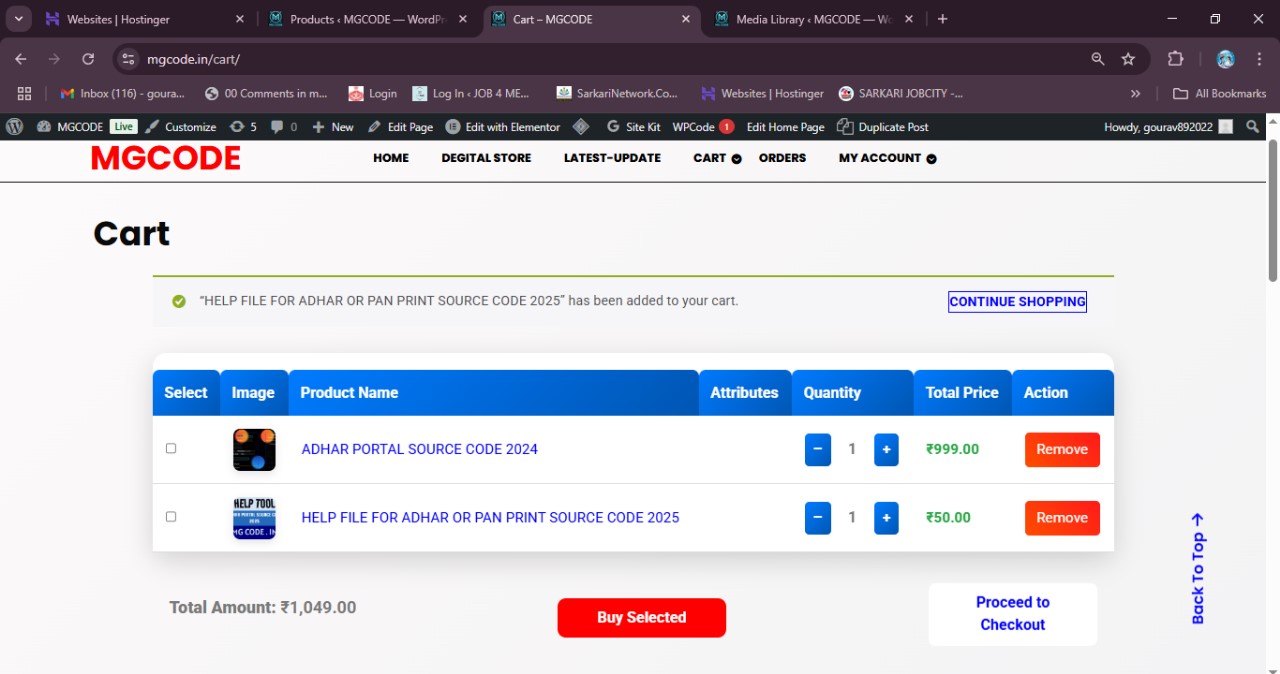Click the page vertical scrollbar
The image size is (1280, 674).
point(1273,210)
